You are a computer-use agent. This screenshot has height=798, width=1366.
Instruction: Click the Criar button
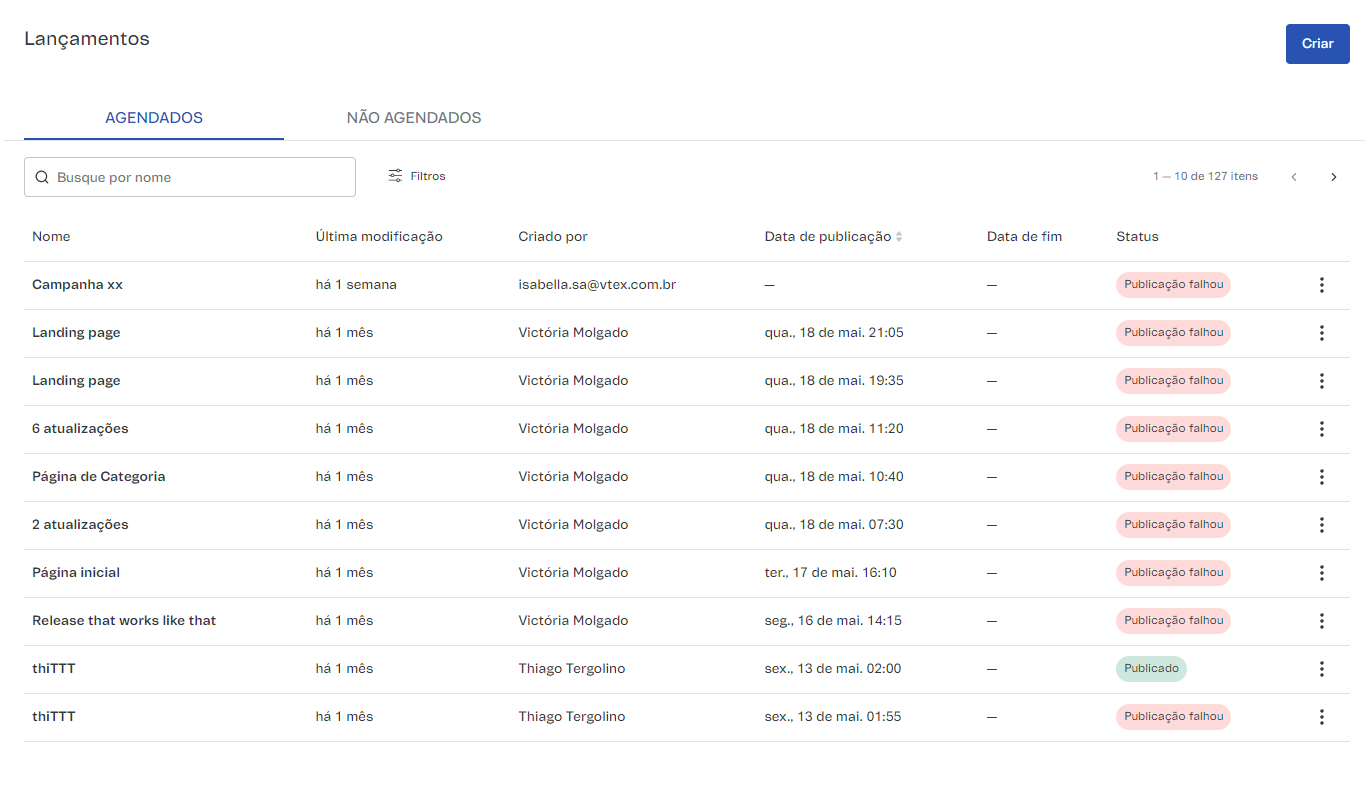tap(1317, 44)
